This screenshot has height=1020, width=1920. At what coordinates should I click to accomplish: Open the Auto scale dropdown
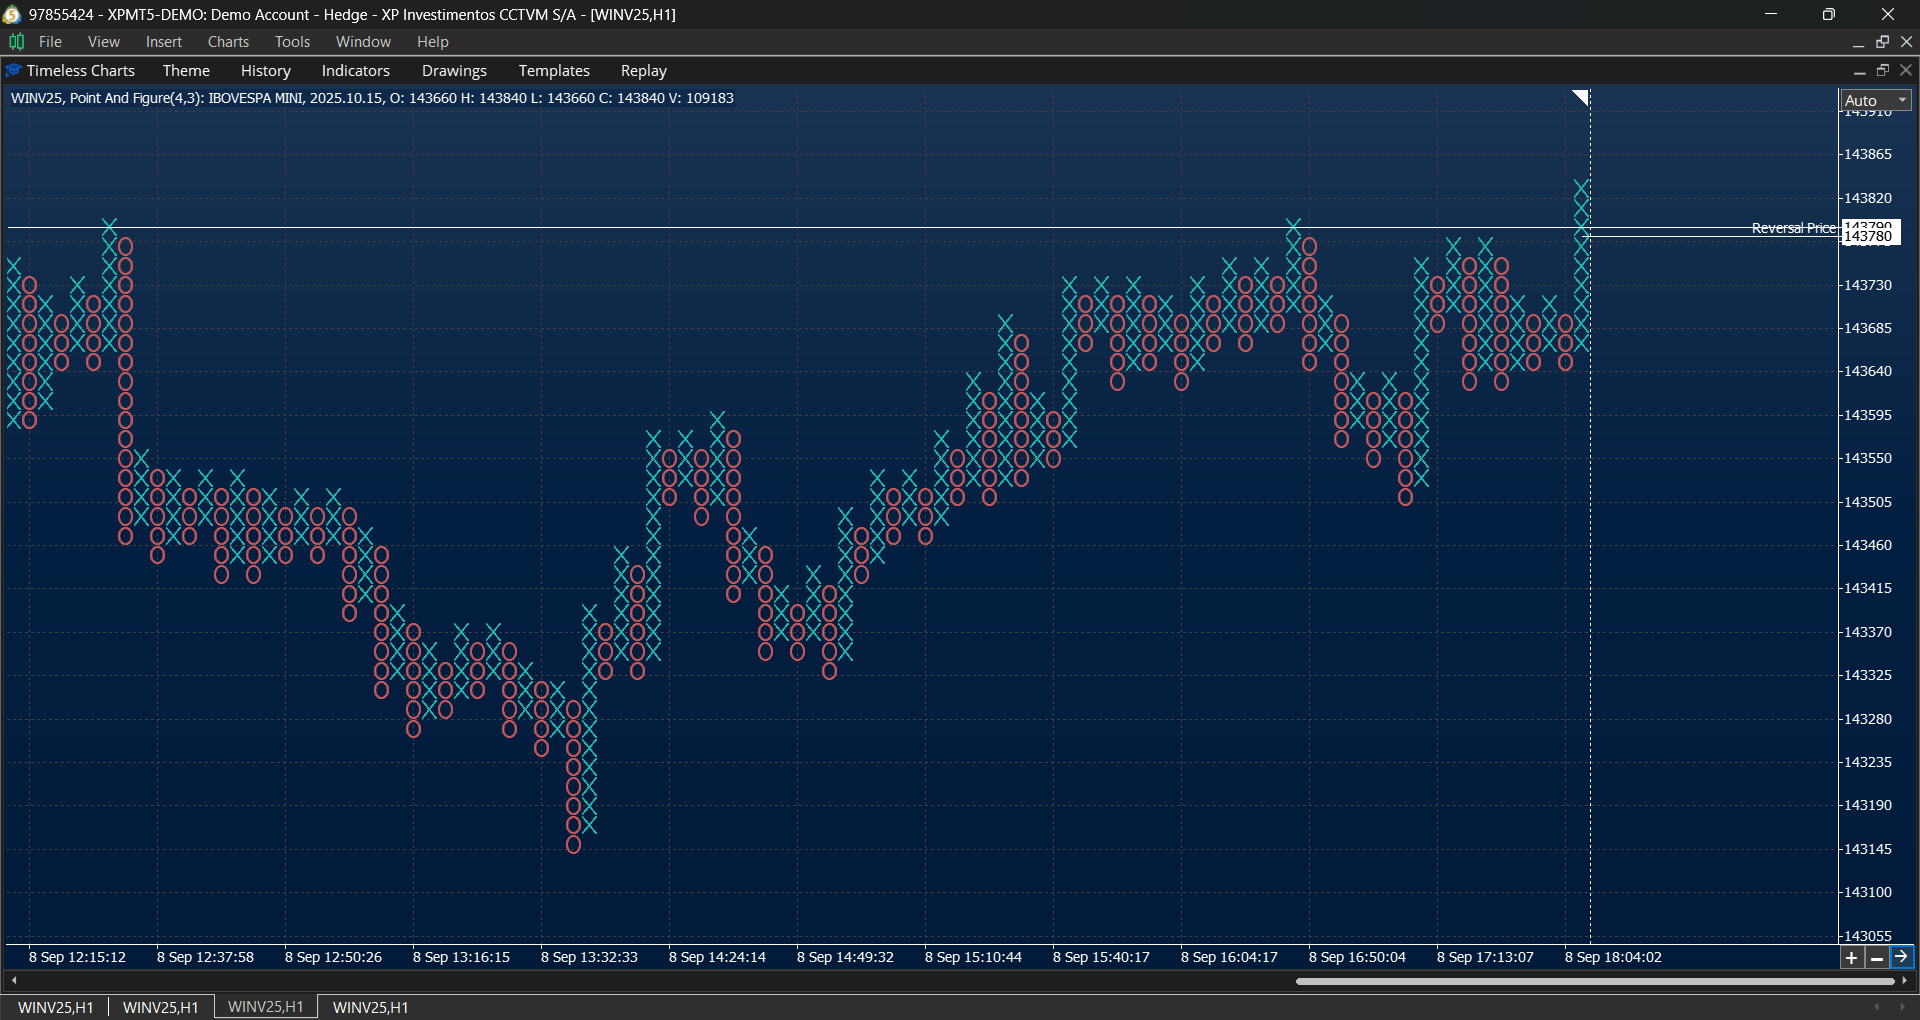(x=1876, y=100)
